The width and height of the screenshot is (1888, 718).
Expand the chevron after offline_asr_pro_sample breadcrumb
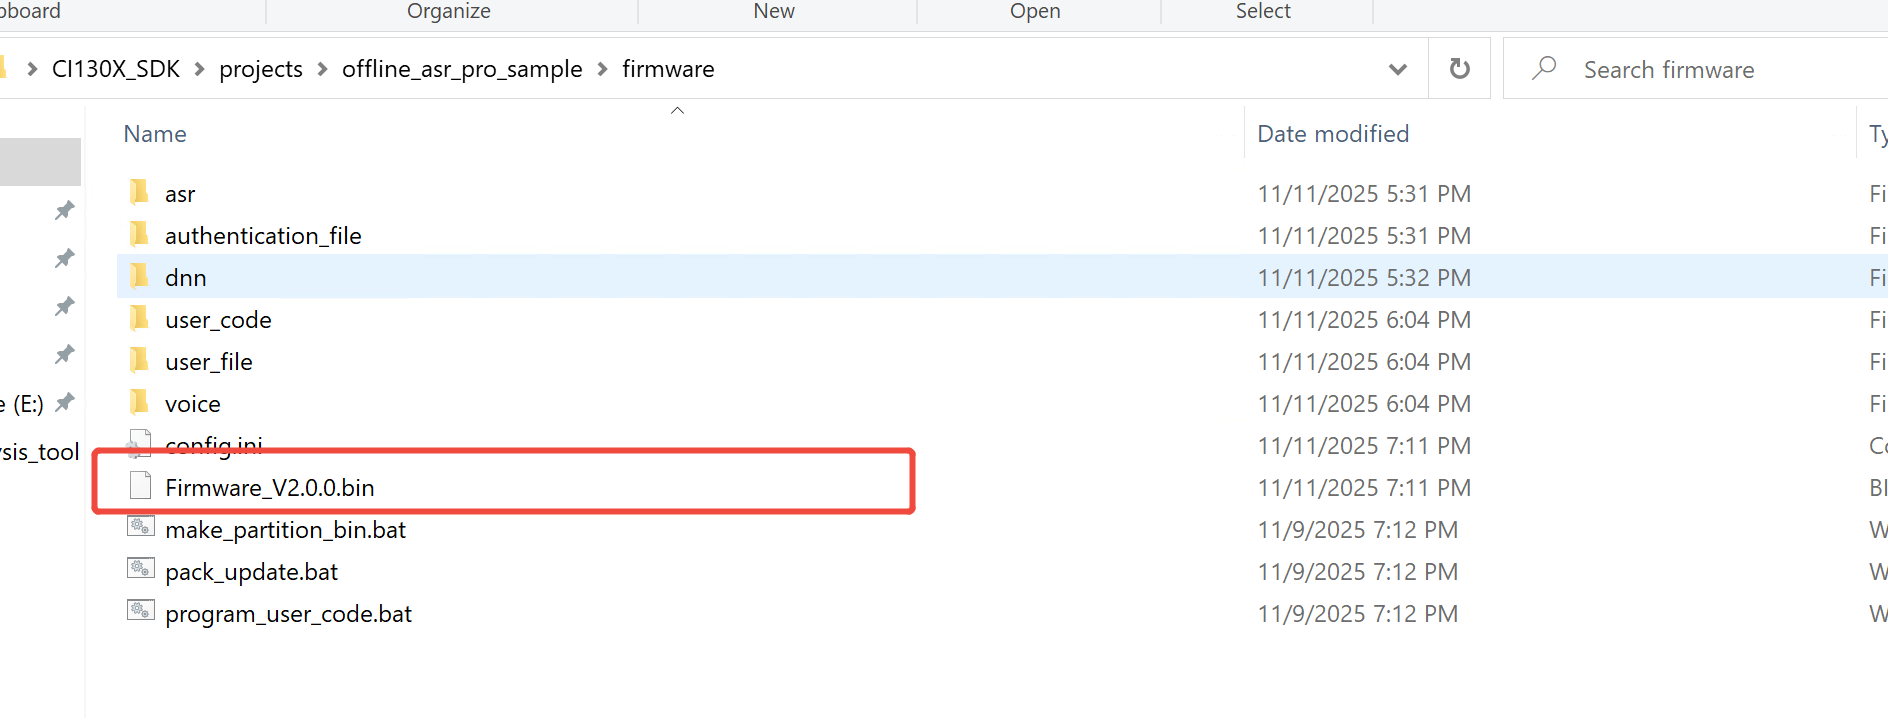pos(602,69)
